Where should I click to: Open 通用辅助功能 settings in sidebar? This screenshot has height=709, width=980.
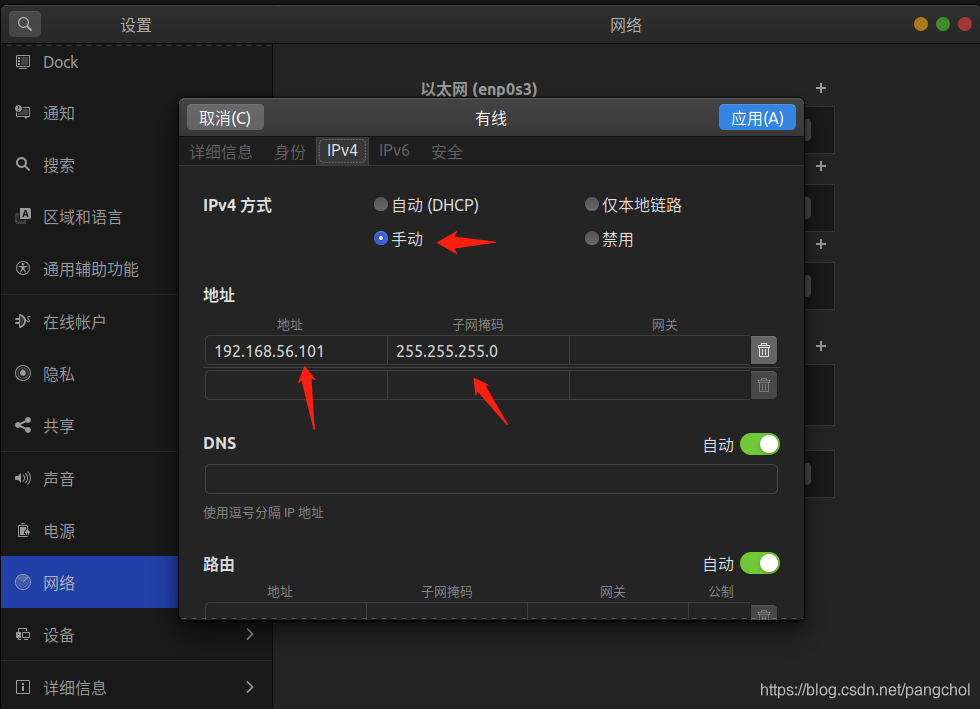90,269
